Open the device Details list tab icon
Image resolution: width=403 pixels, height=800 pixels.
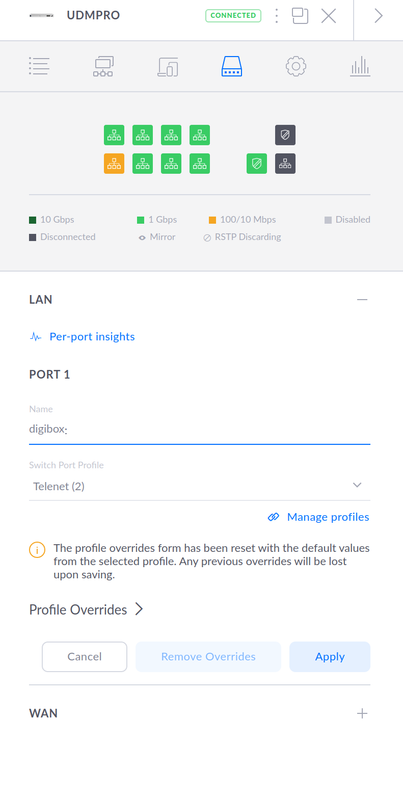39,66
